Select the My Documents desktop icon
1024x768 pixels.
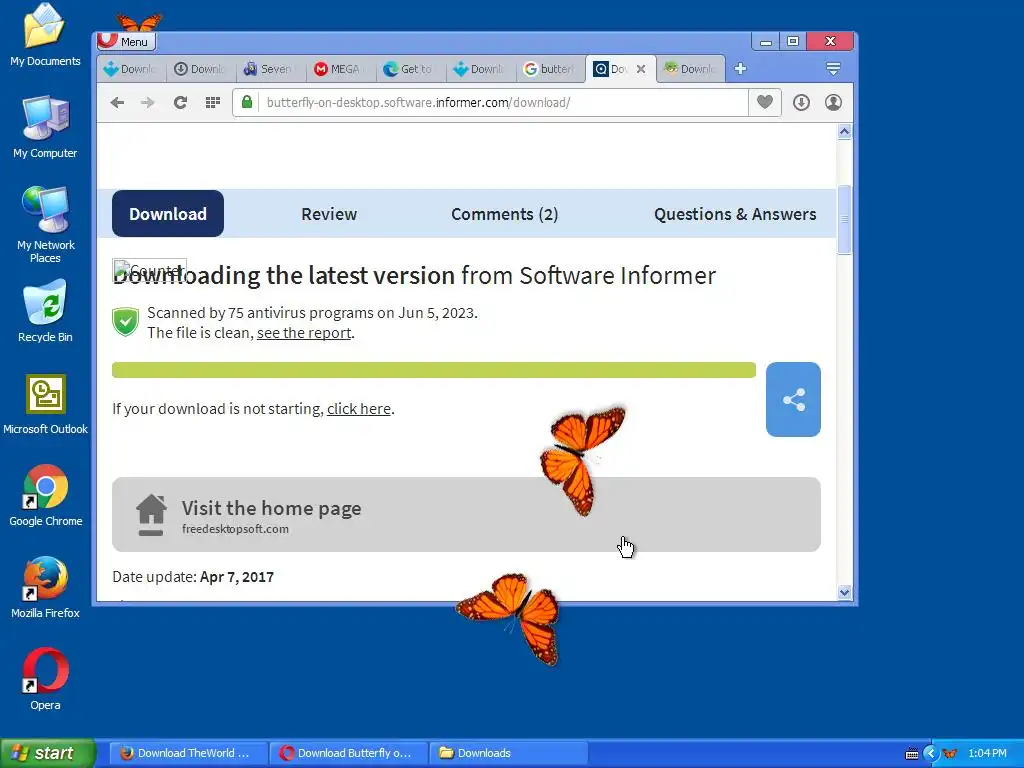point(45,36)
